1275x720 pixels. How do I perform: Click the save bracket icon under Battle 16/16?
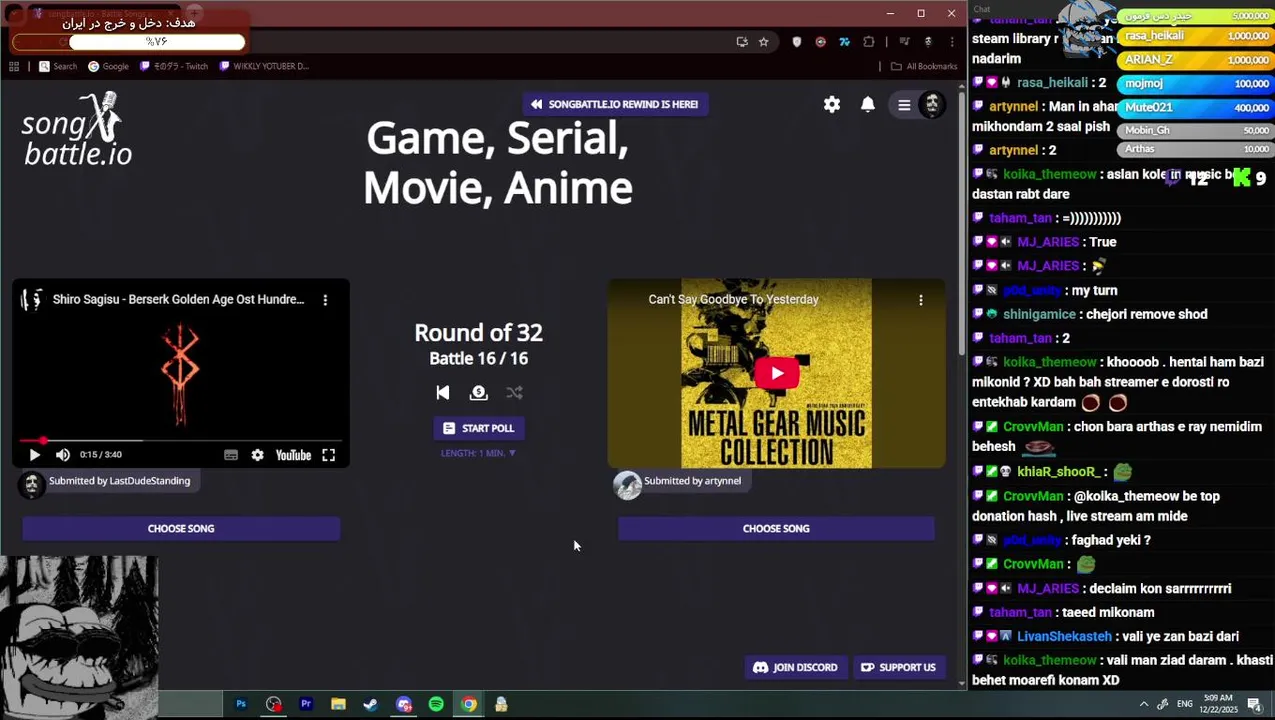coord(479,393)
